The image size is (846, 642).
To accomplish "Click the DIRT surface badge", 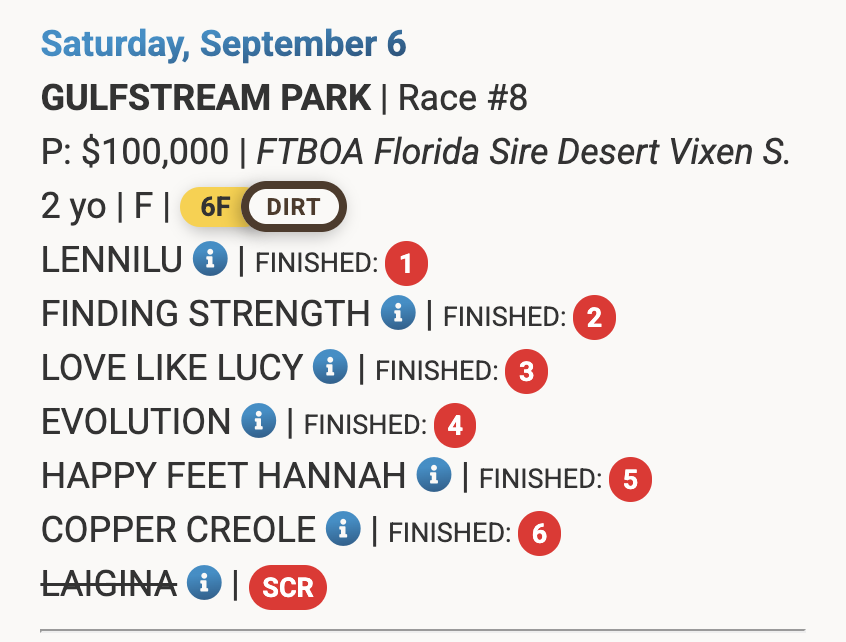I will point(294,208).
